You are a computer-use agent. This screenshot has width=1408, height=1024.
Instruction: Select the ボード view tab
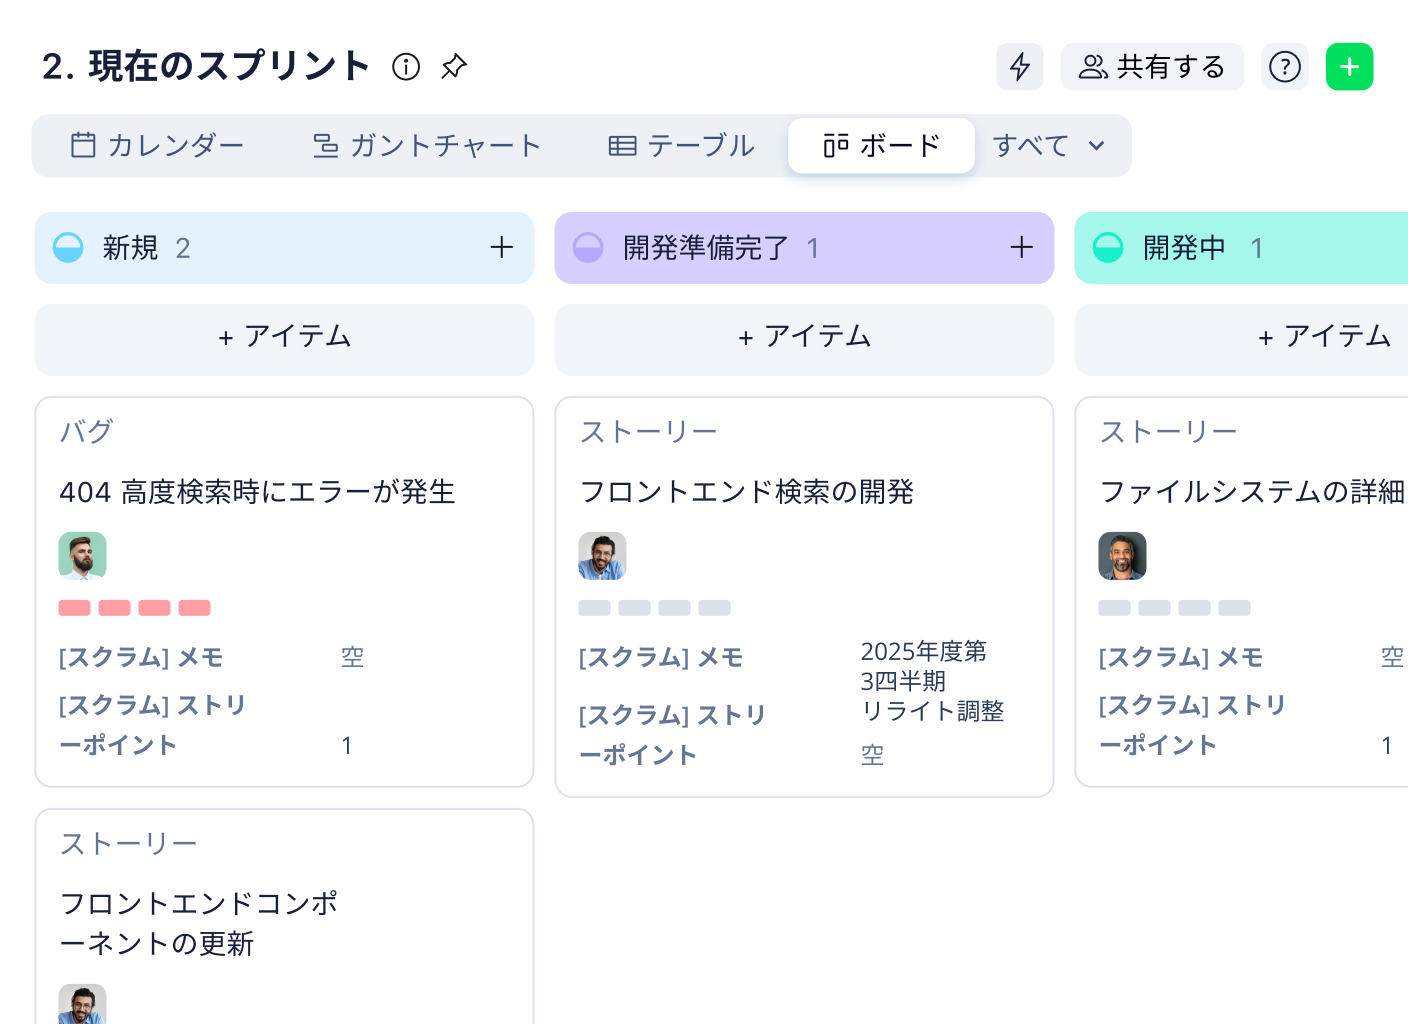[x=881, y=146]
